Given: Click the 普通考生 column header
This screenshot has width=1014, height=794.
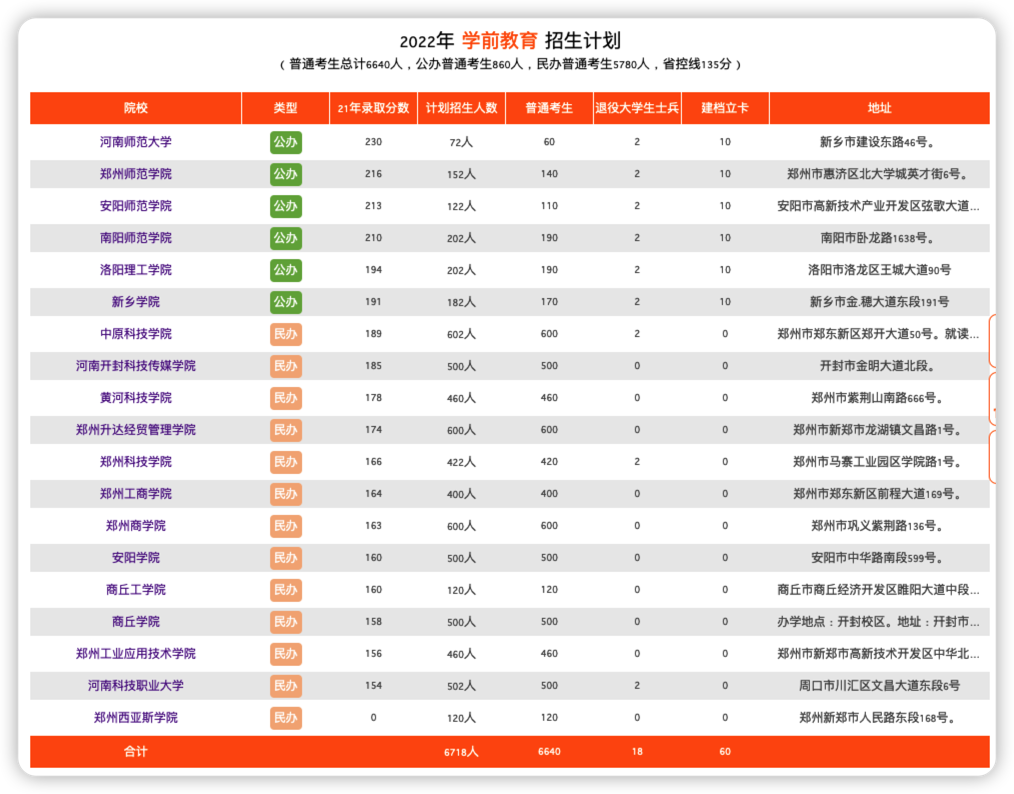Looking at the screenshot, I should (549, 108).
